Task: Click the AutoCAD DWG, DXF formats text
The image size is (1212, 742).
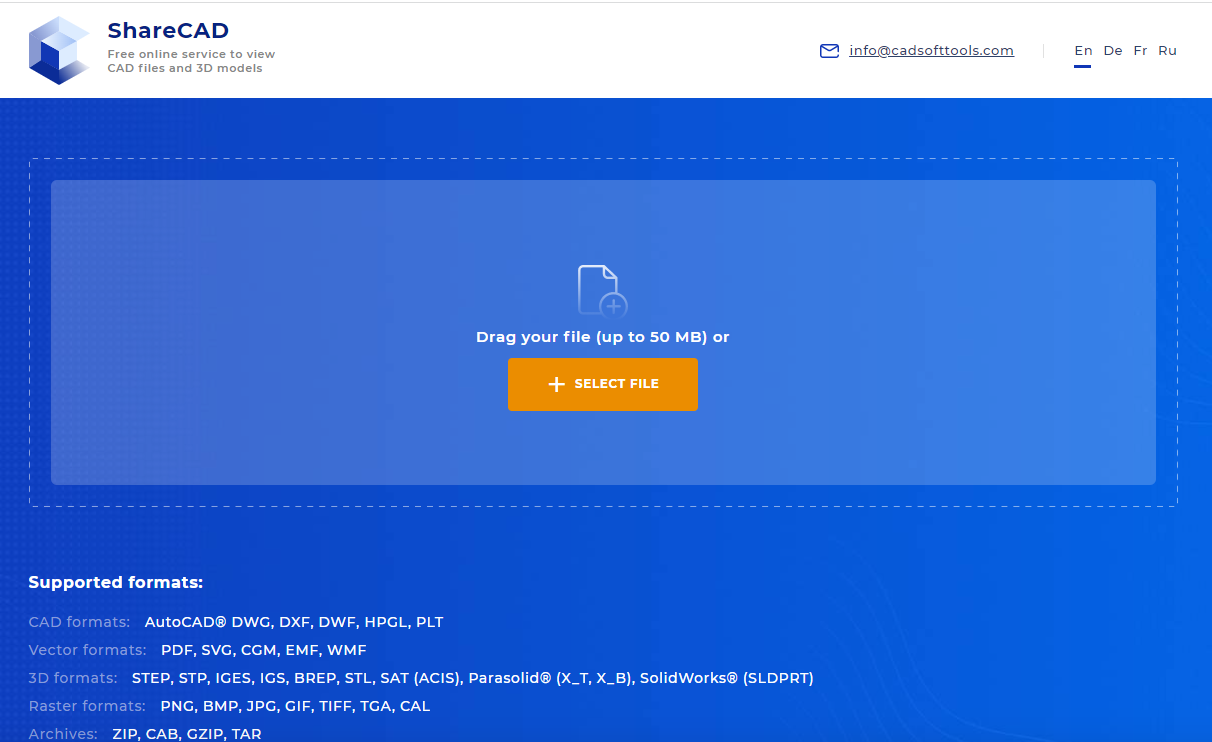Action: click(294, 622)
